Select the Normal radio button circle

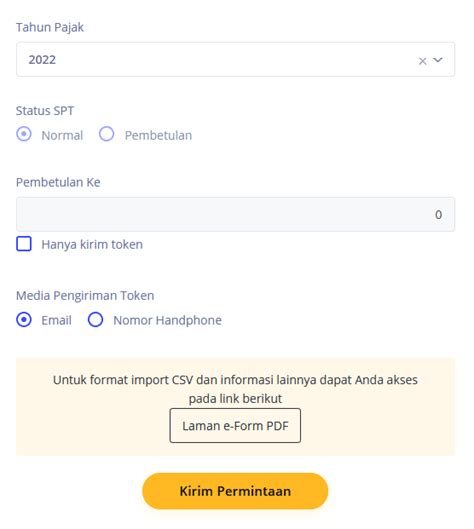24,134
